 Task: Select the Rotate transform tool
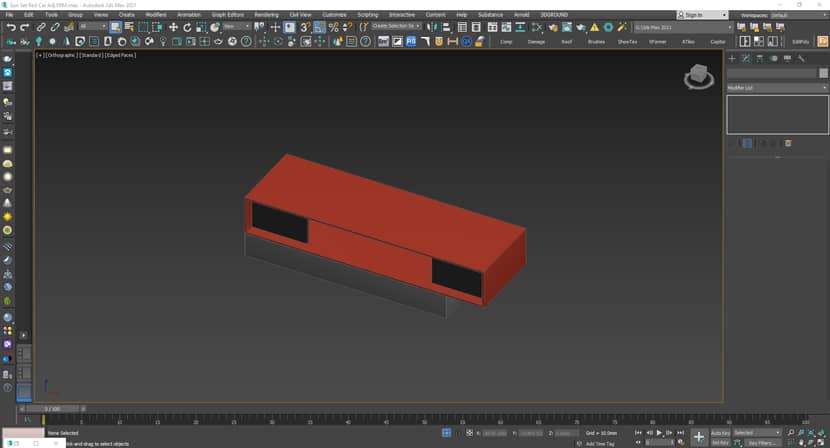point(187,27)
